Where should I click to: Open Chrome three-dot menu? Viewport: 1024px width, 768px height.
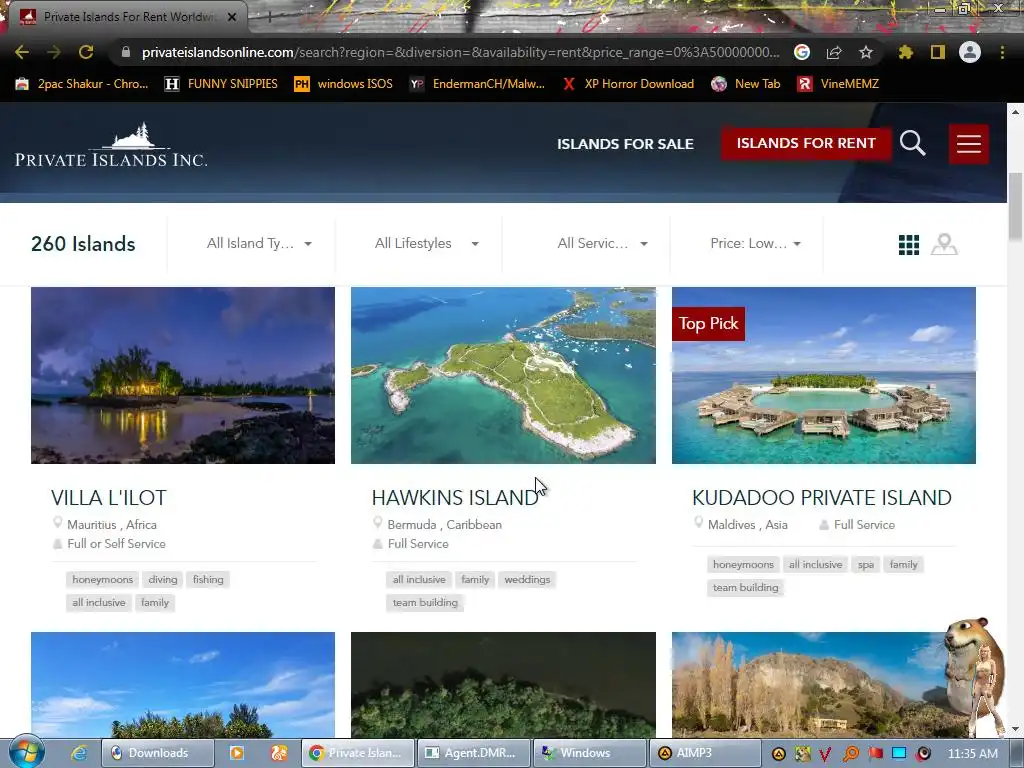(x=1002, y=52)
